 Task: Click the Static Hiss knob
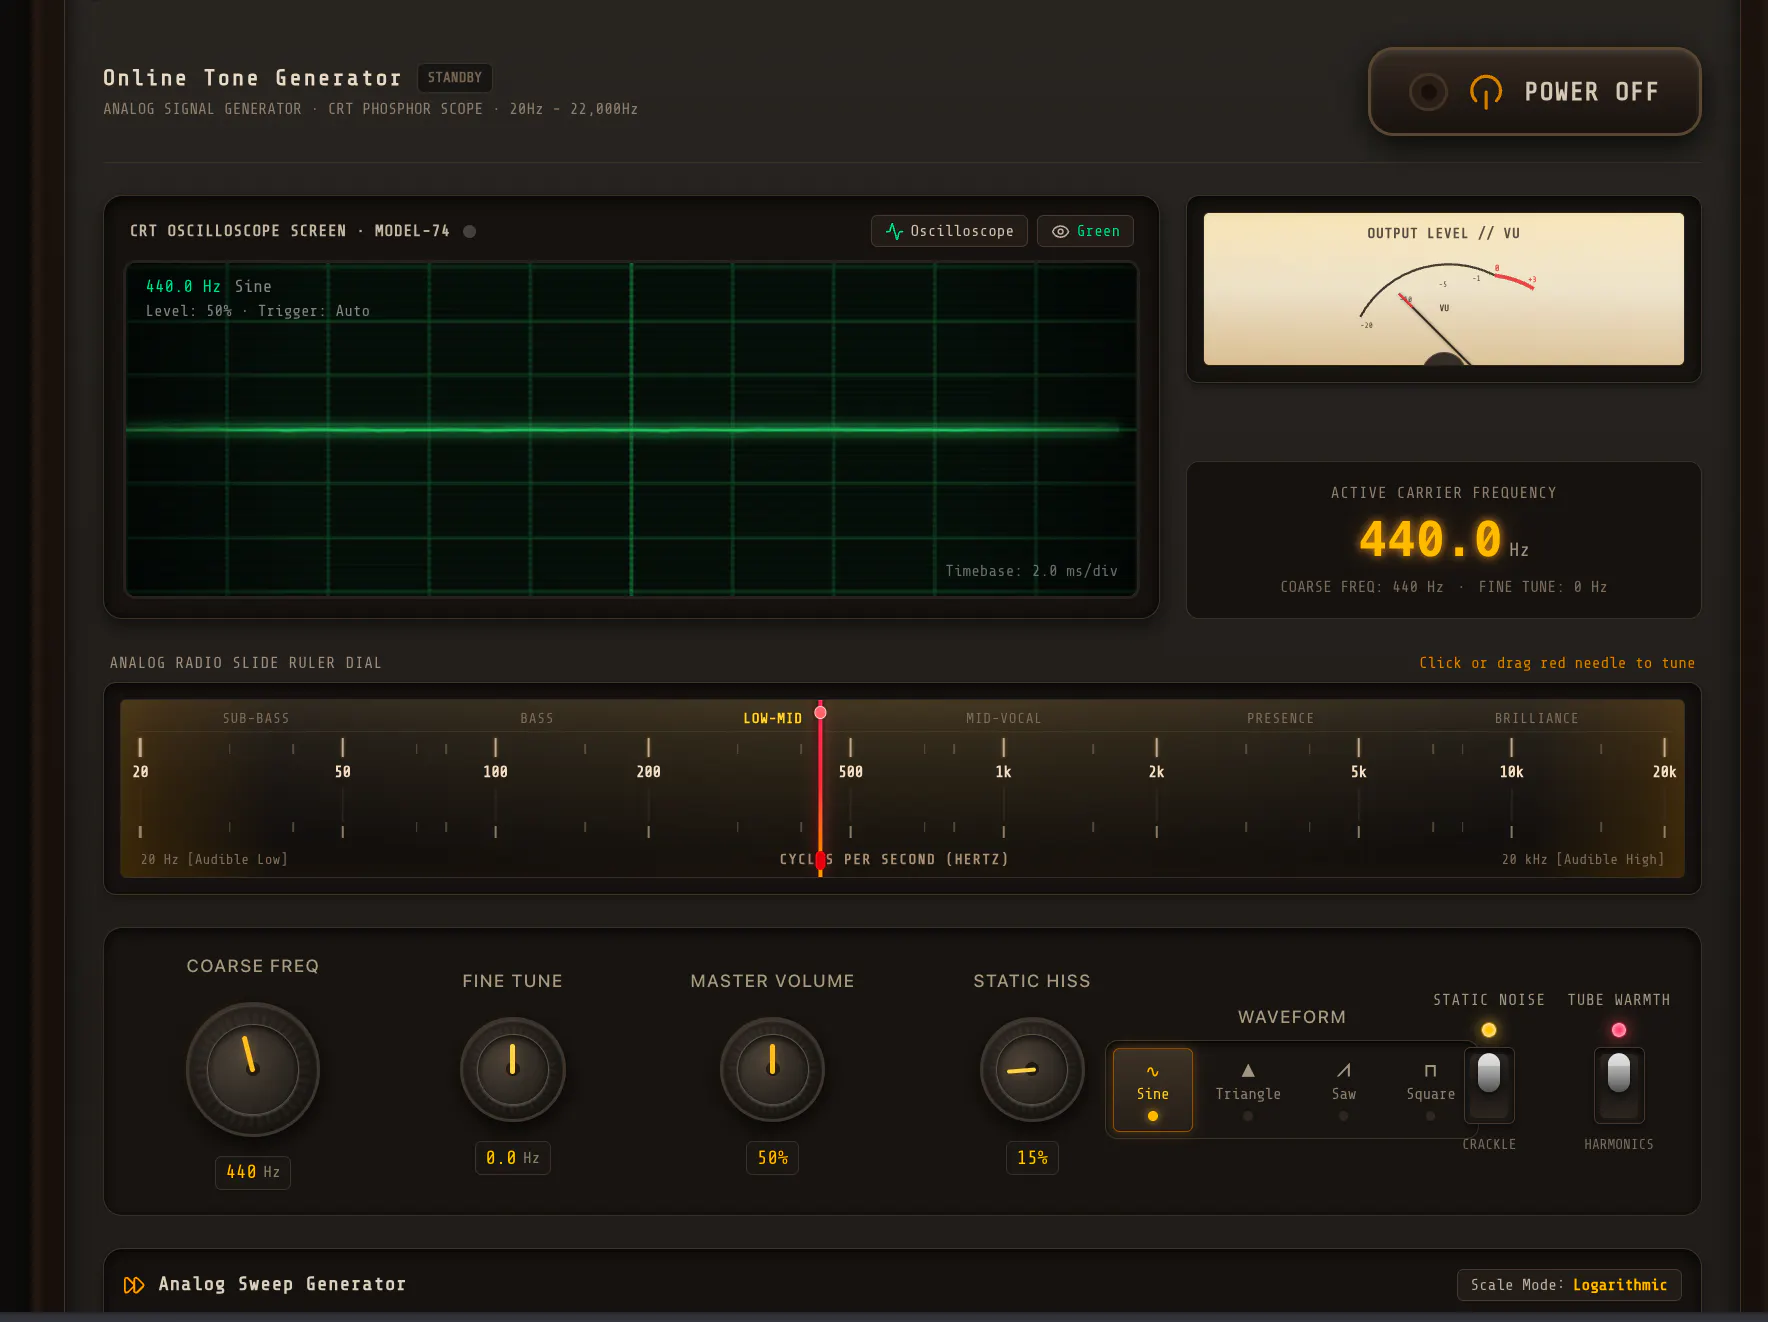coord(1032,1069)
